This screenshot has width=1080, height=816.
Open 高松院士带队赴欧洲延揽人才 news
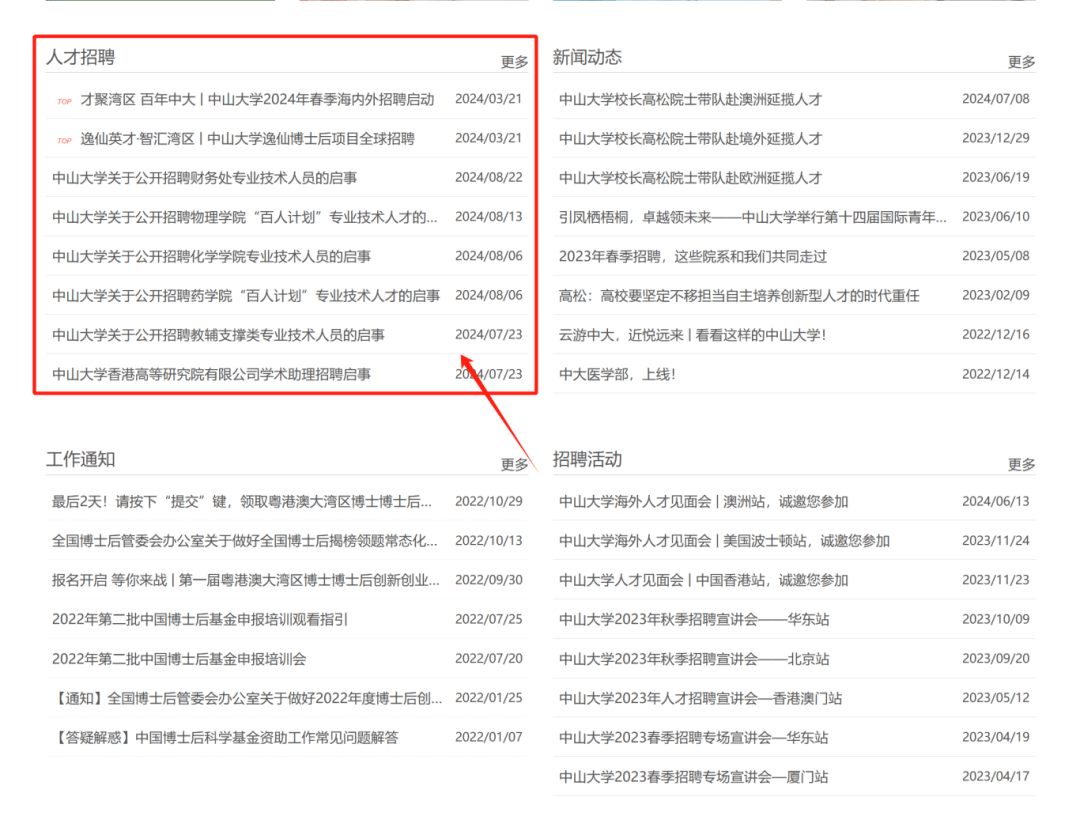[x=690, y=178]
